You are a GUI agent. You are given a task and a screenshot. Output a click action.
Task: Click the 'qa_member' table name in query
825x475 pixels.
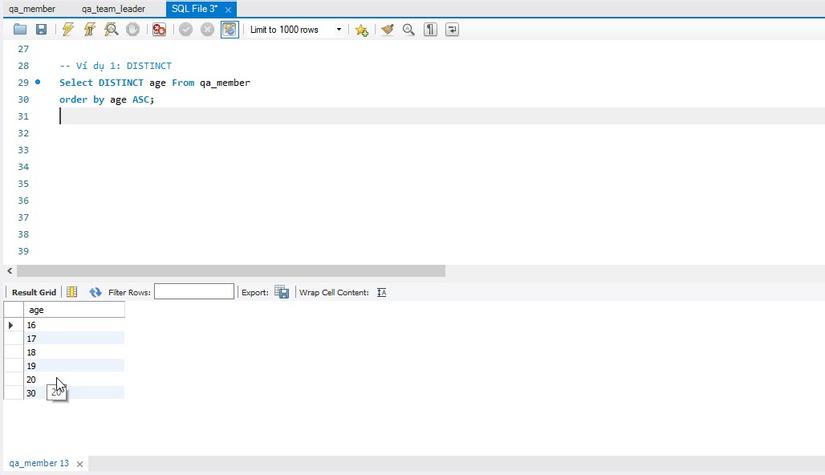pos(225,83)
